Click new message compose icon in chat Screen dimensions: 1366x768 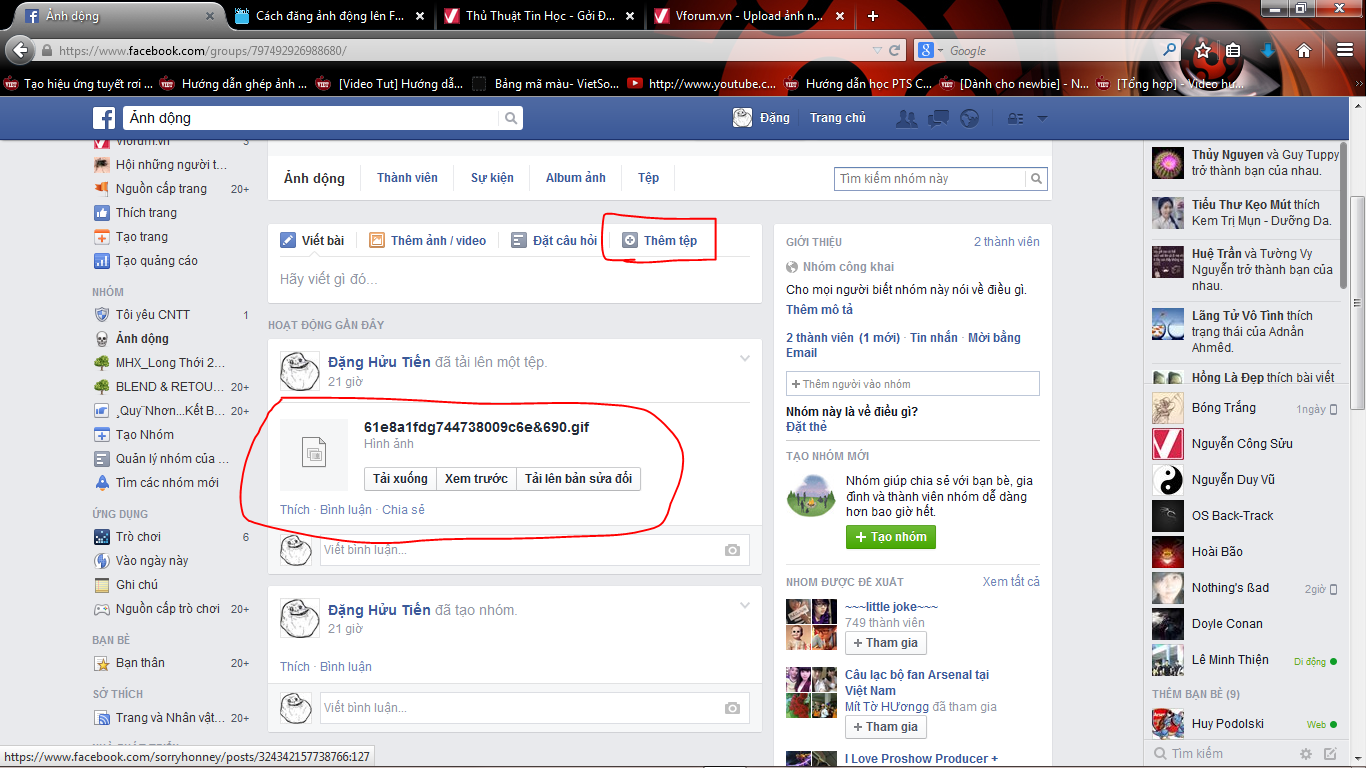[1330, 753]
